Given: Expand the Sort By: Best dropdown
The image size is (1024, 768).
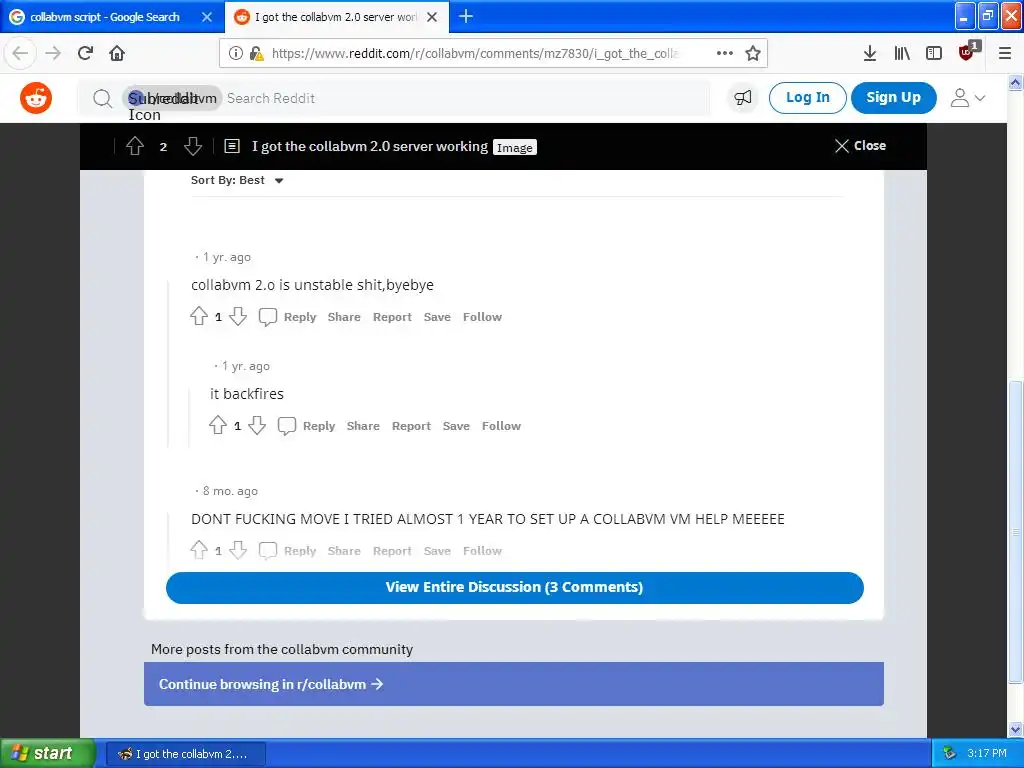Looking at the screenshot, I should coord(237,180).
